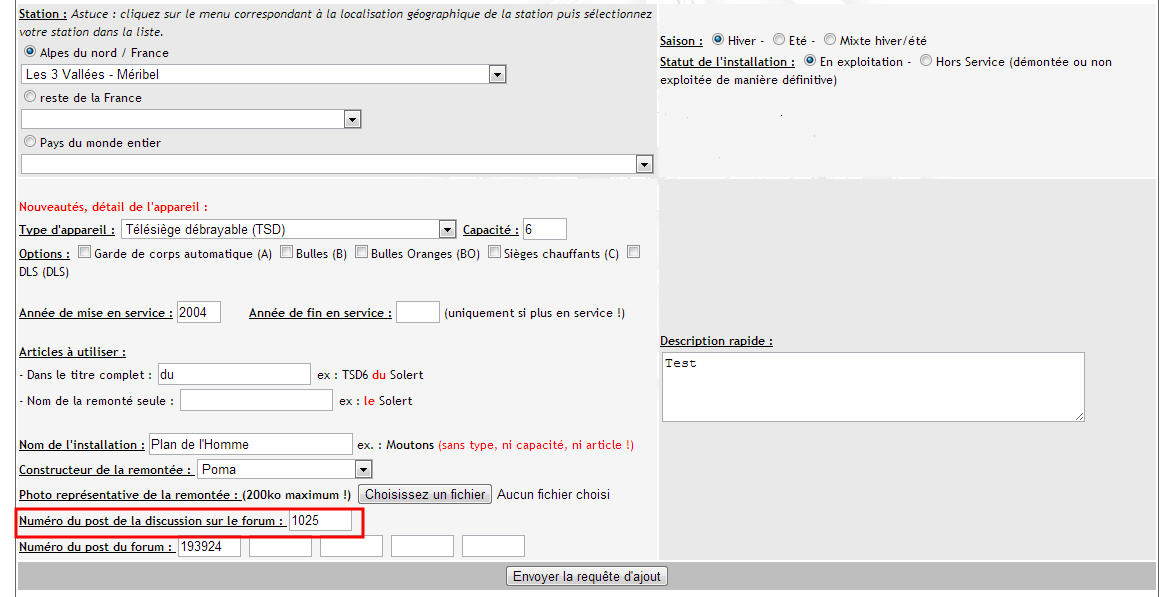Viewport: 1167px width, 597px height.
Task: Open the empty 'reste de la France' dropdown
Action: [x=190, y=119]
